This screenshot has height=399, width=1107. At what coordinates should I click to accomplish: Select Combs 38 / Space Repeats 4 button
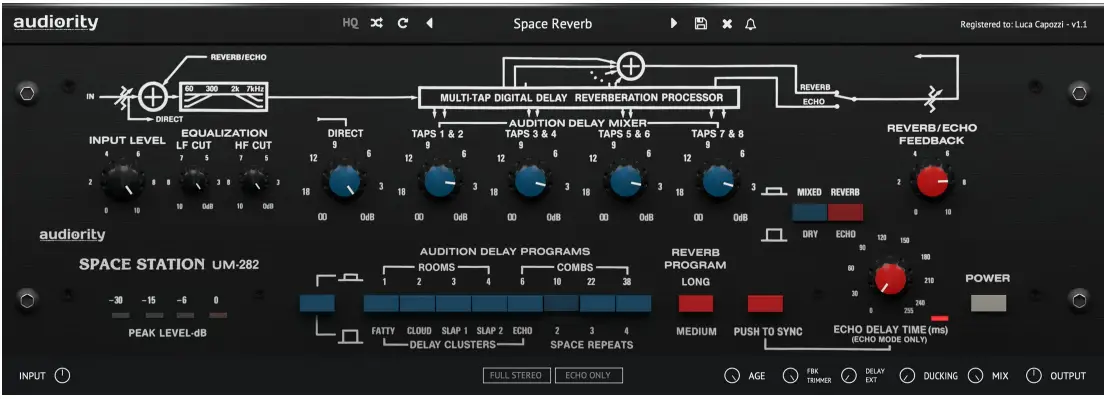633,304
